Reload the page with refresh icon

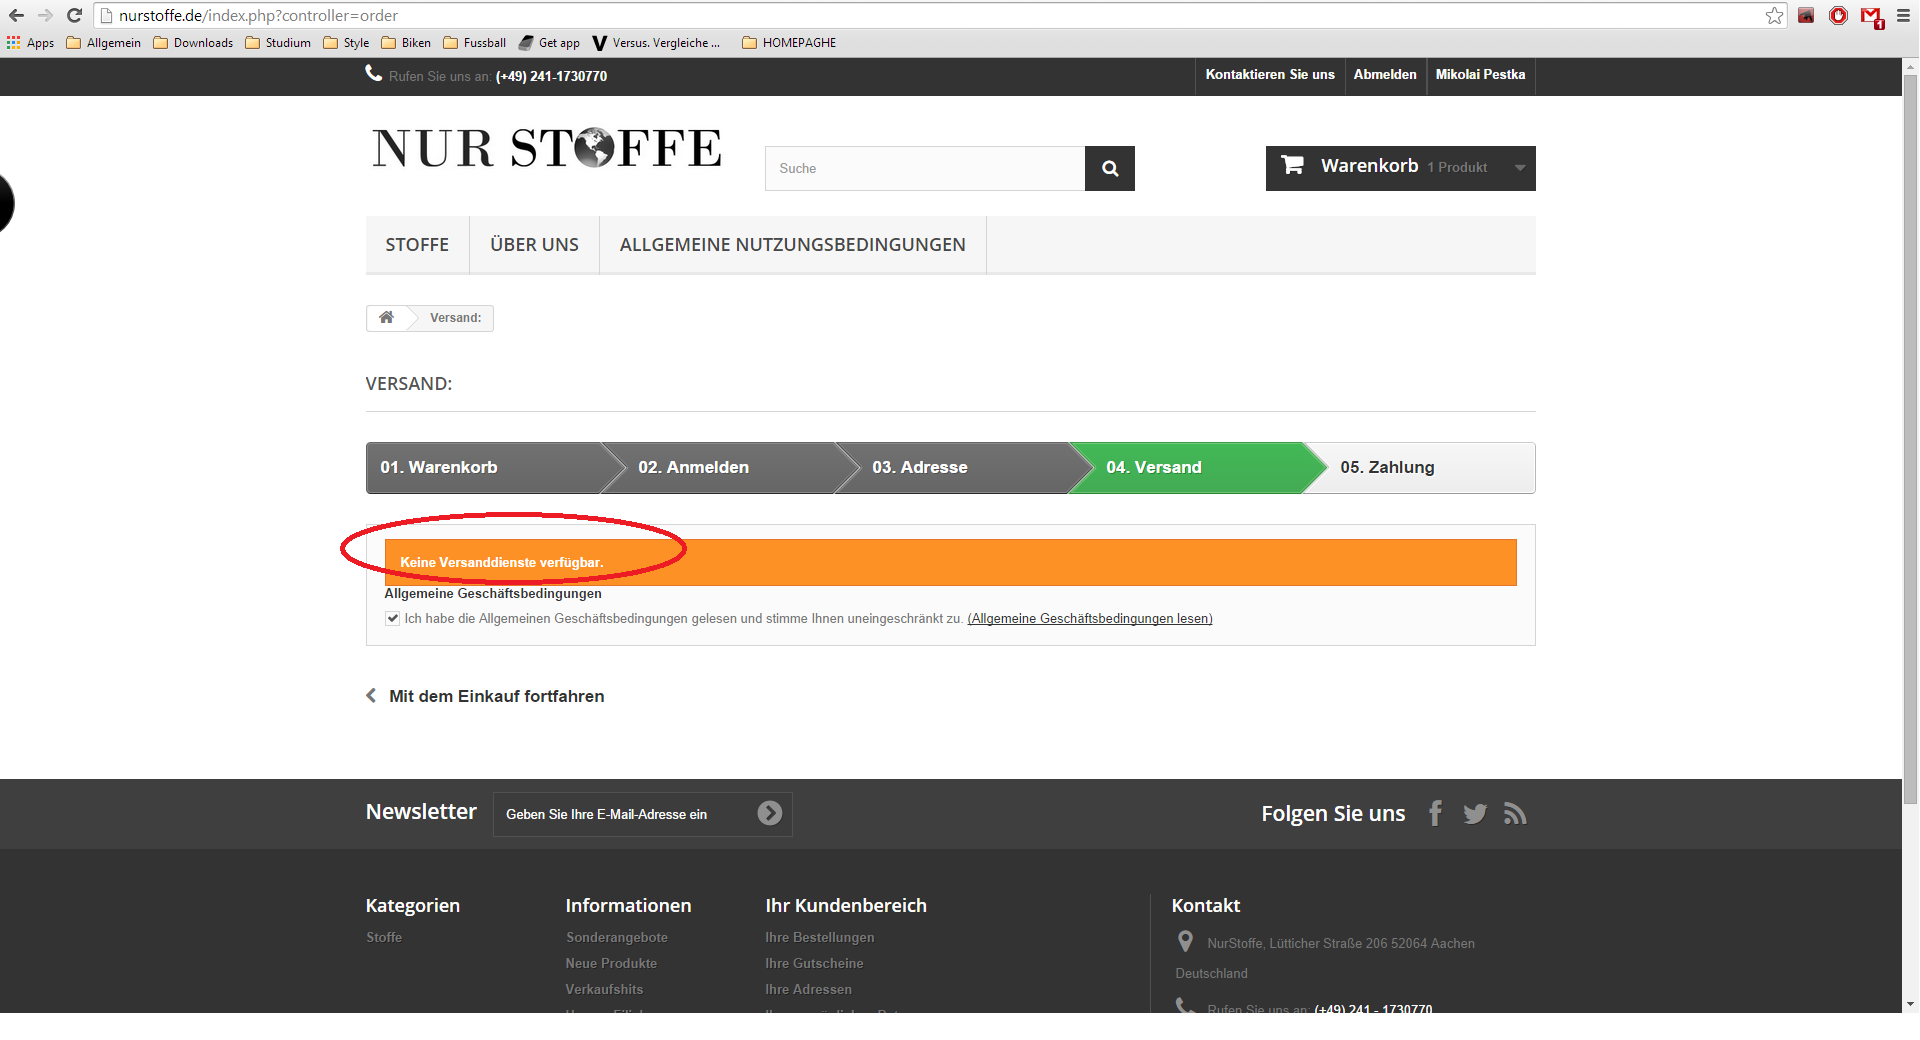[74, 15]
